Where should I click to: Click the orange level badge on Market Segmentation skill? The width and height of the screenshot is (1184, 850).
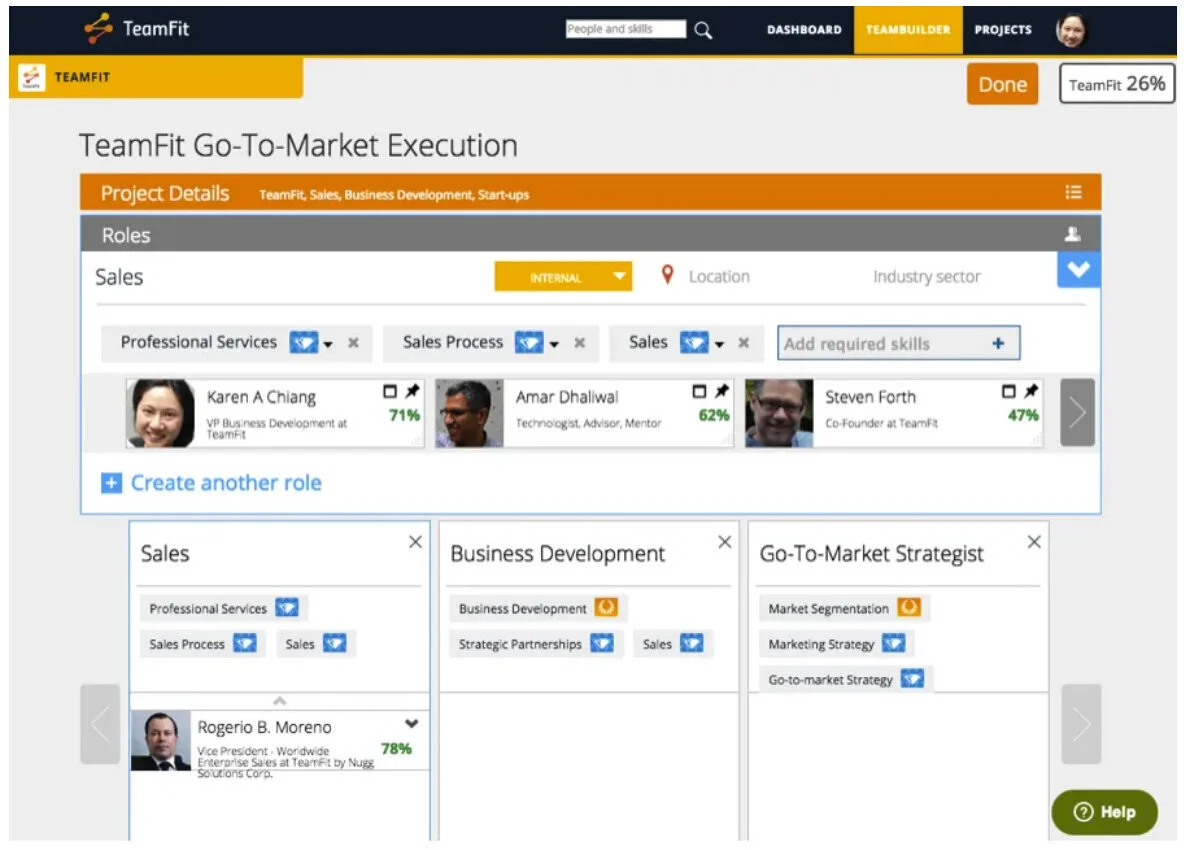pyautogui.click(x=909, y=608)
